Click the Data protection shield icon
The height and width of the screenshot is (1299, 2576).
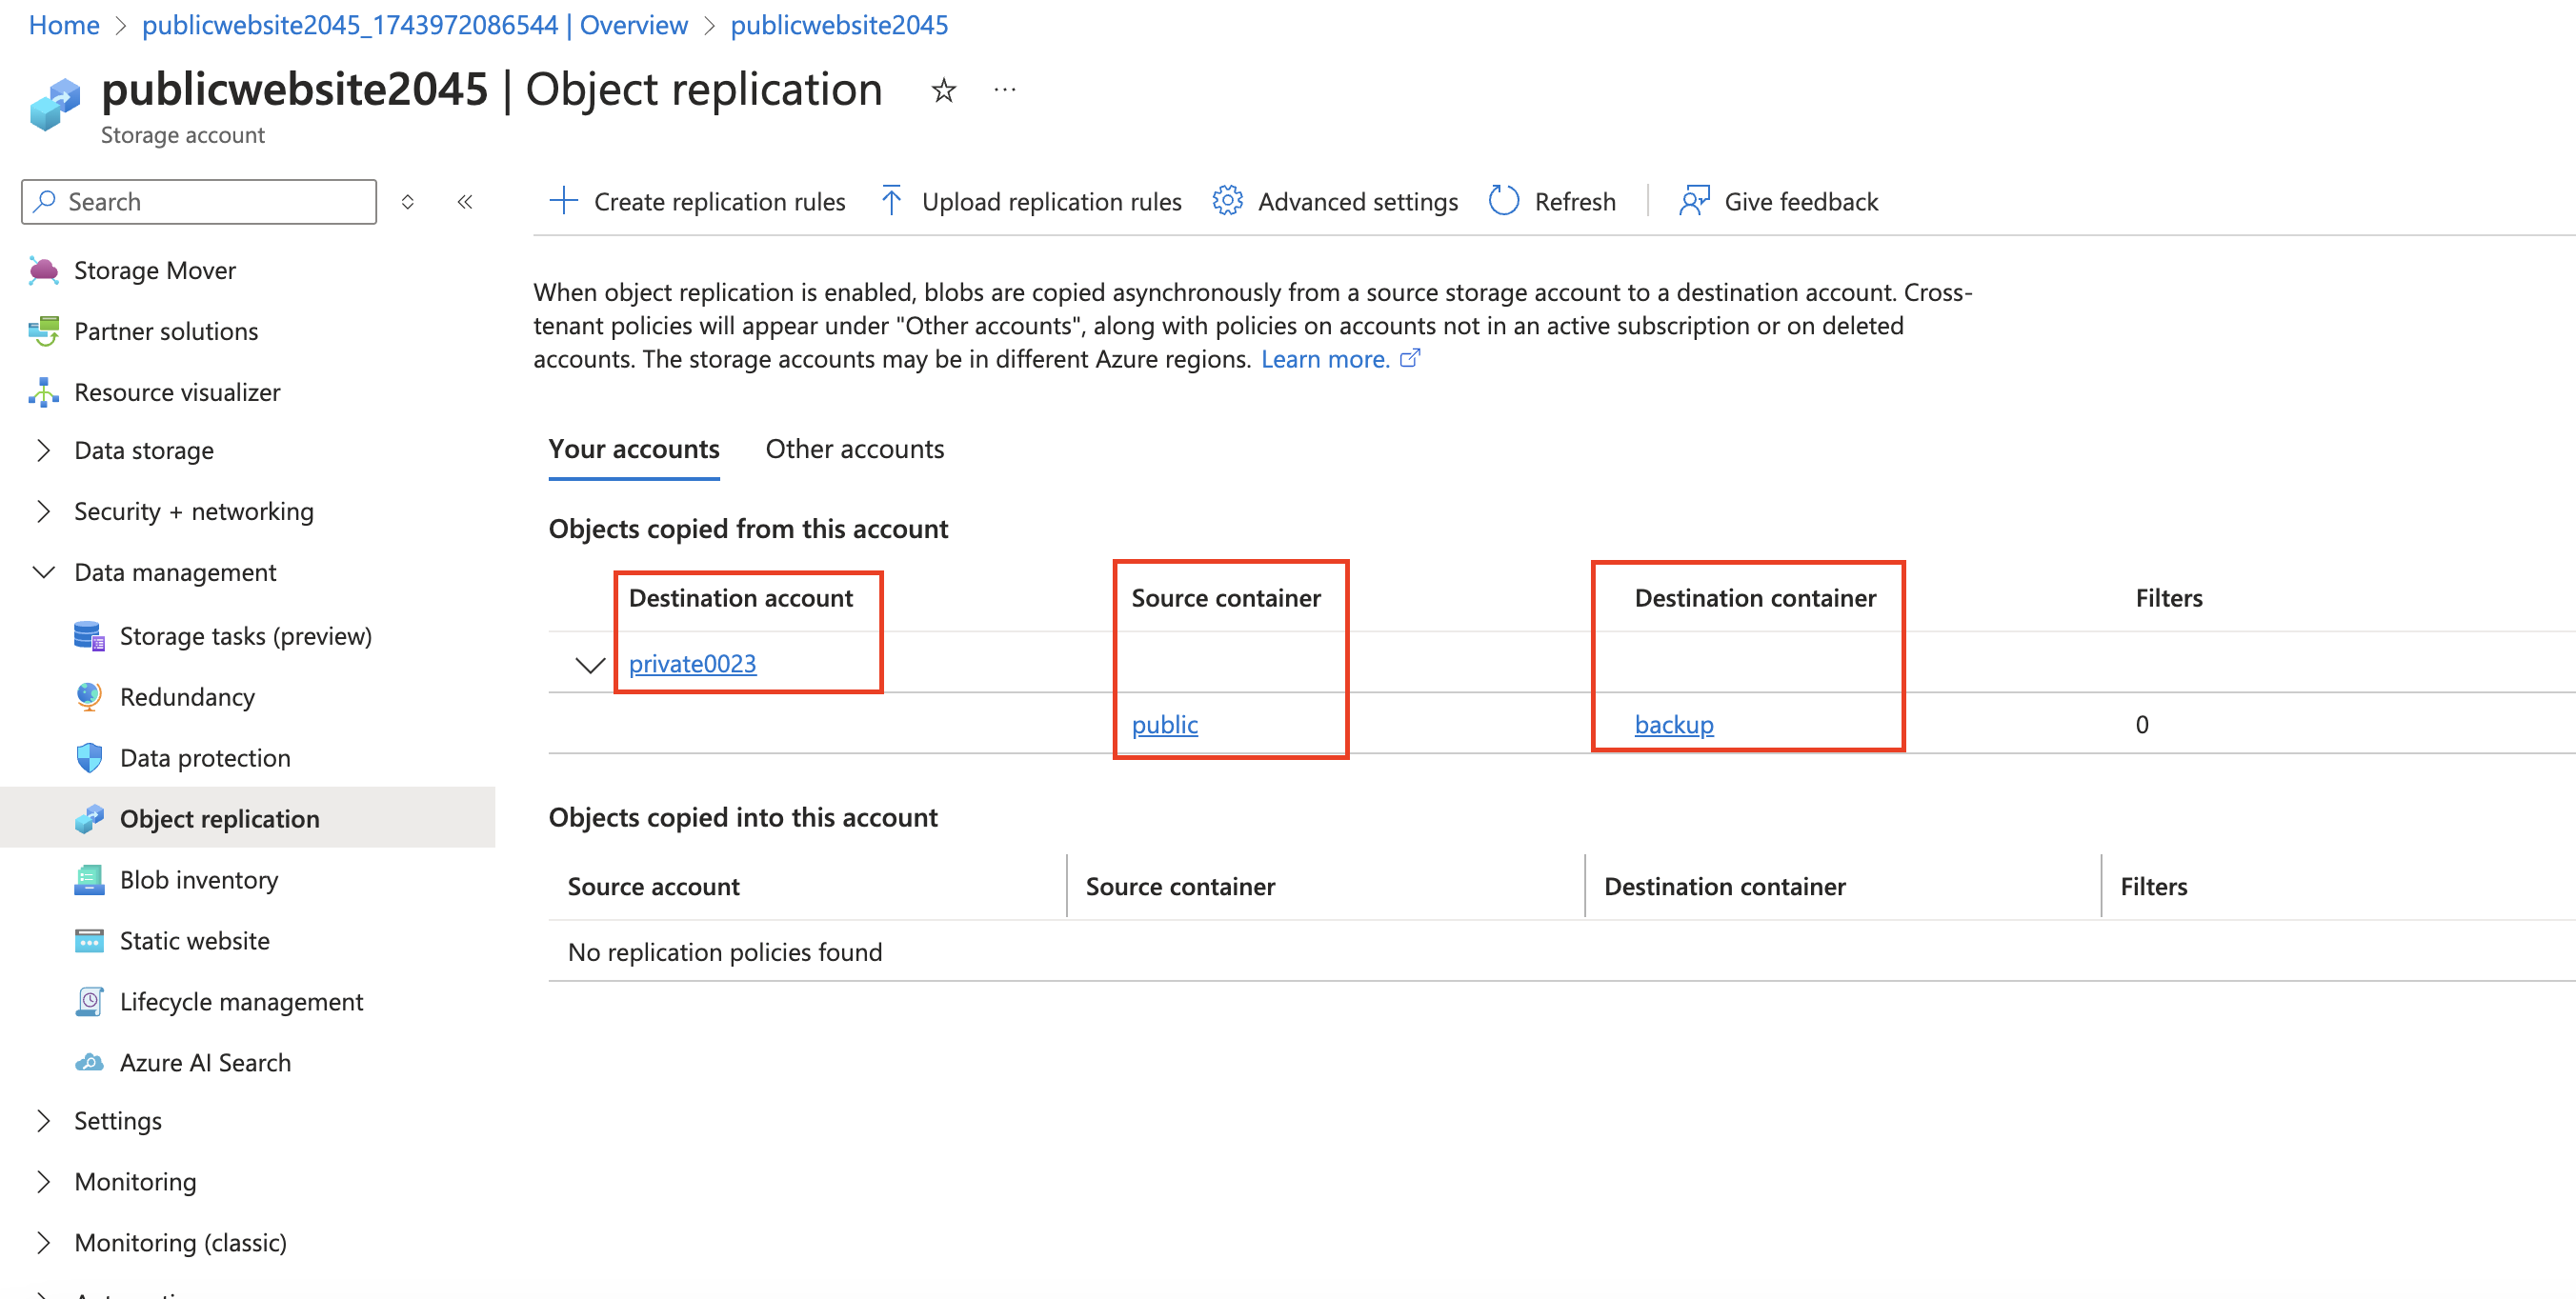point(89,758)
